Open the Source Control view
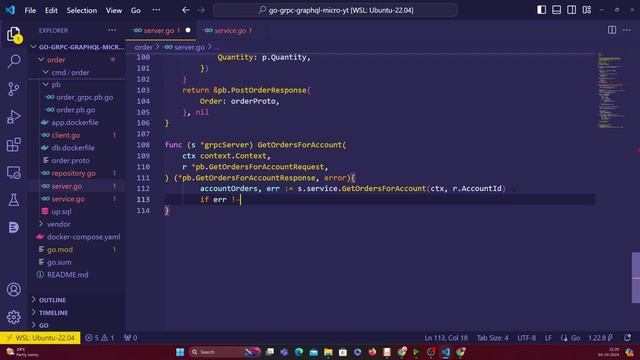The image size is (640, 360). coord(13,89)
